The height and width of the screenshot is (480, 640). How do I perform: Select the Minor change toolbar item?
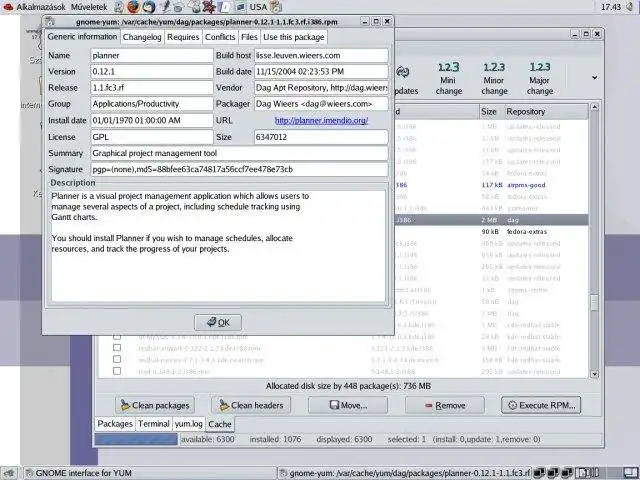point(494,78)
